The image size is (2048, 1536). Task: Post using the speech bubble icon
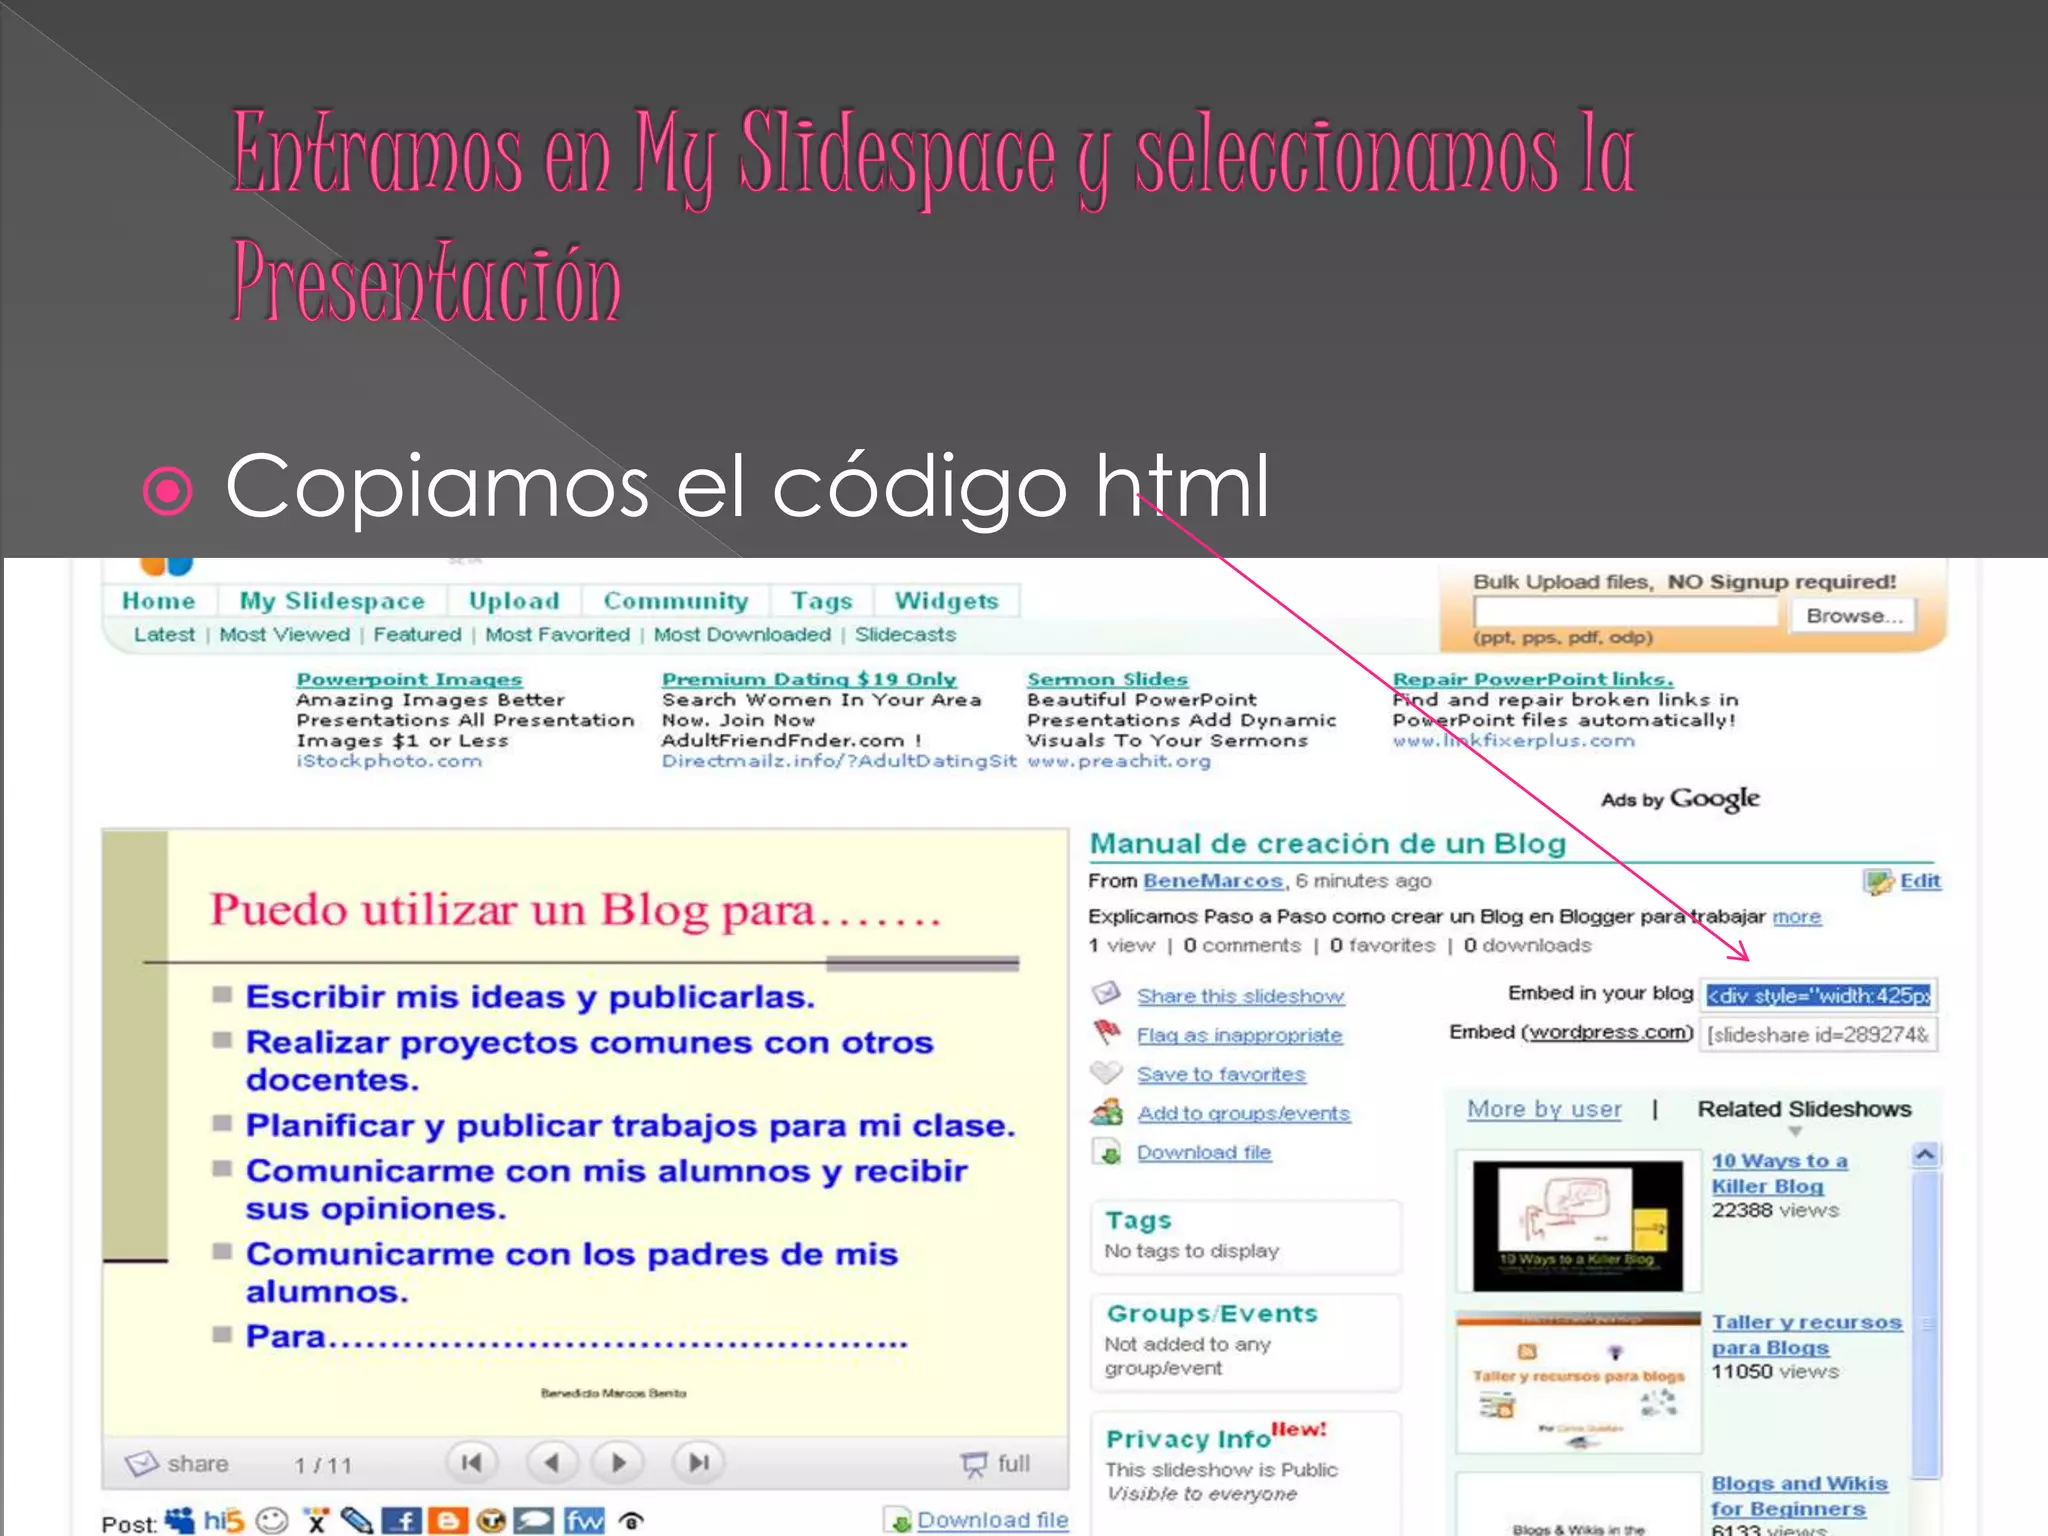click(x=534, y=1521)
